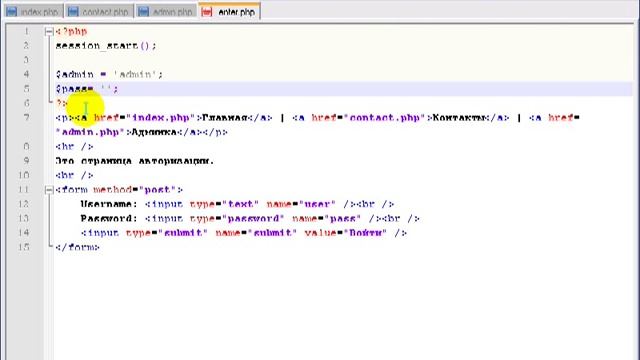Collapse the form block fold at line 11

49,189
